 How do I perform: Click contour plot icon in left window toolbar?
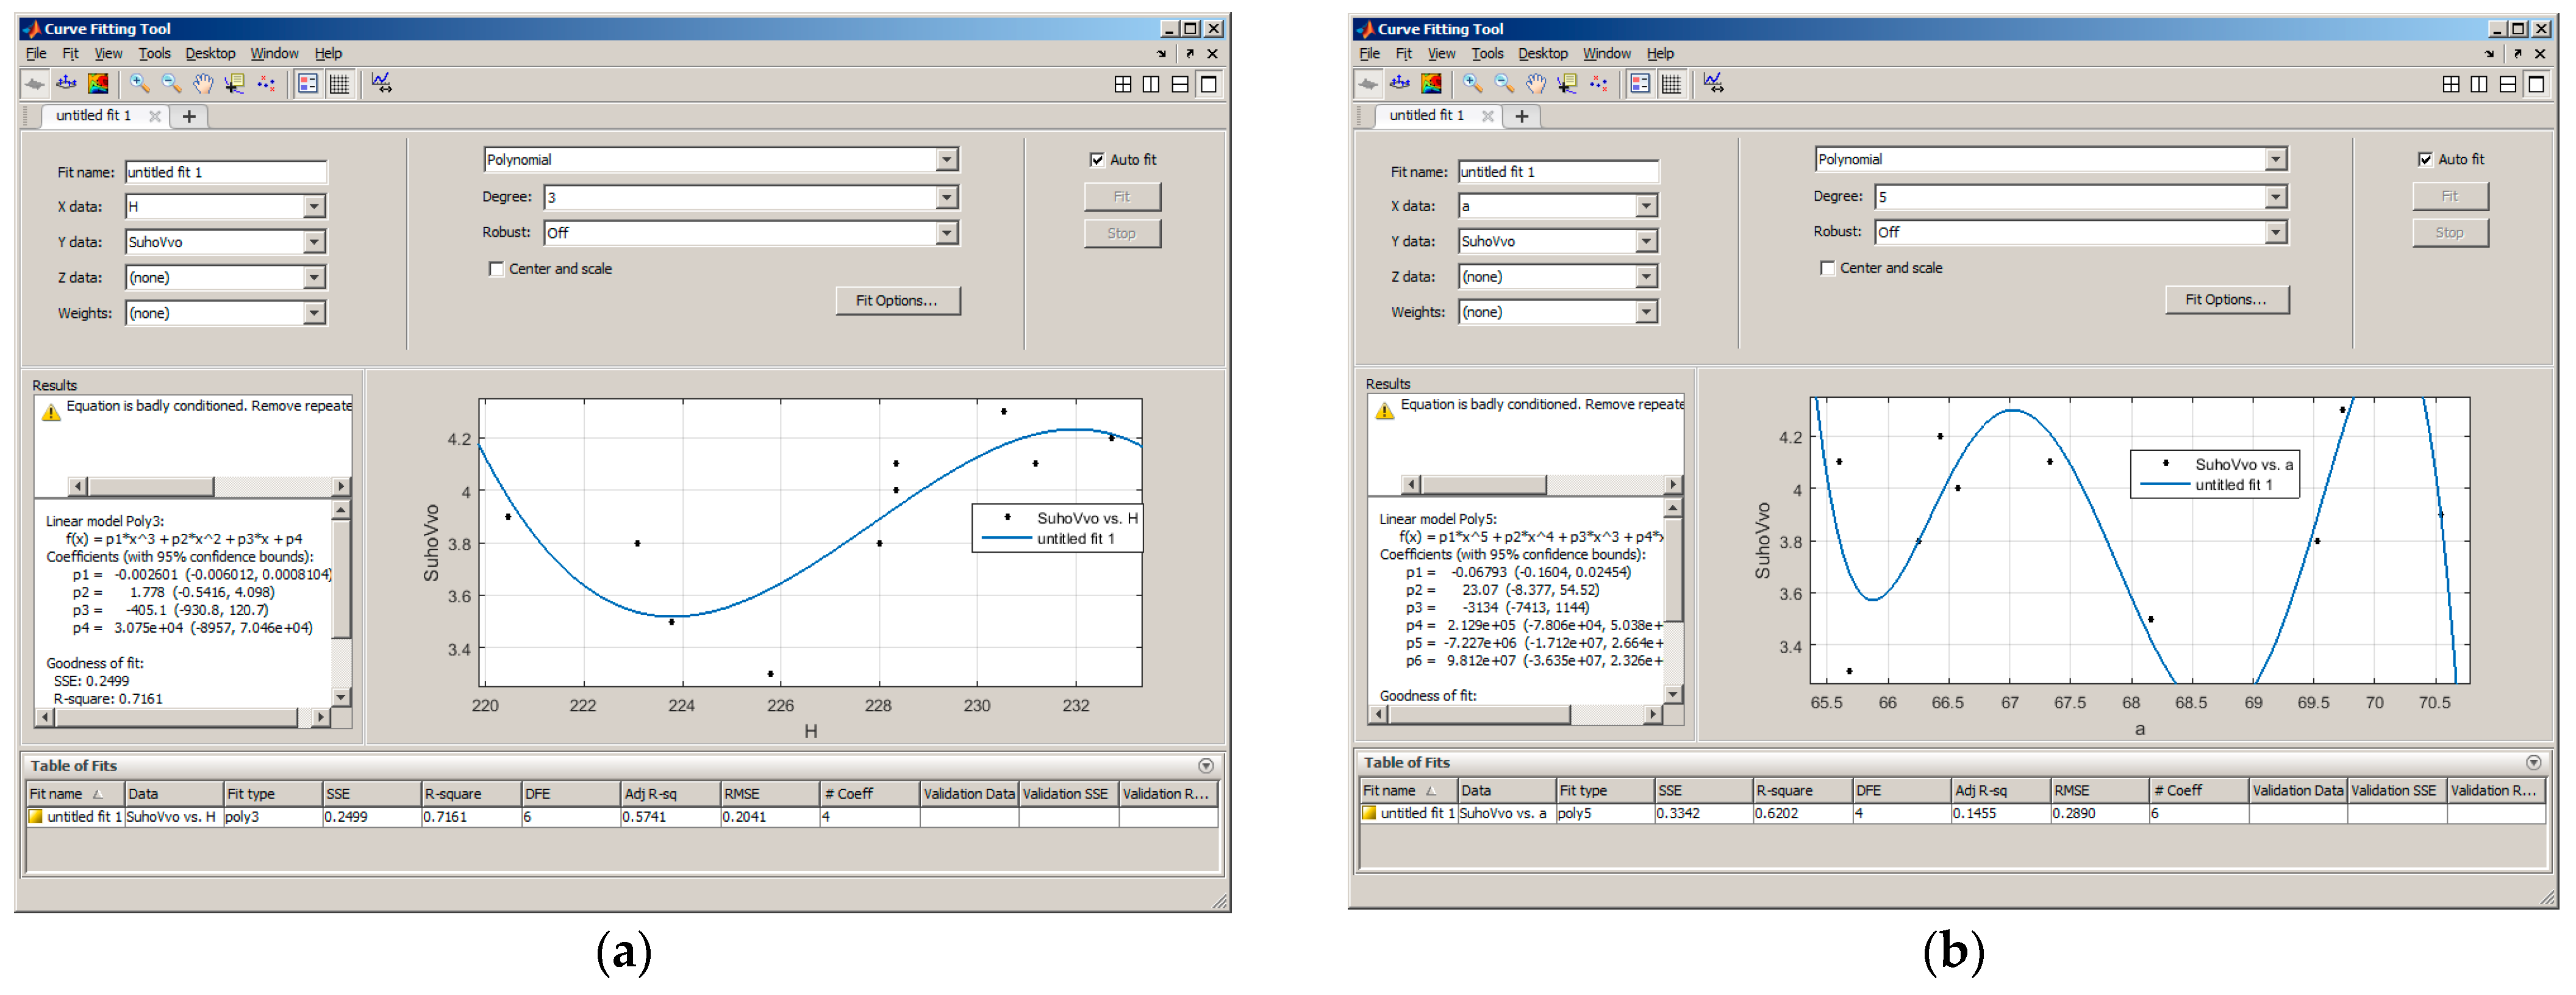coord(98,85)
